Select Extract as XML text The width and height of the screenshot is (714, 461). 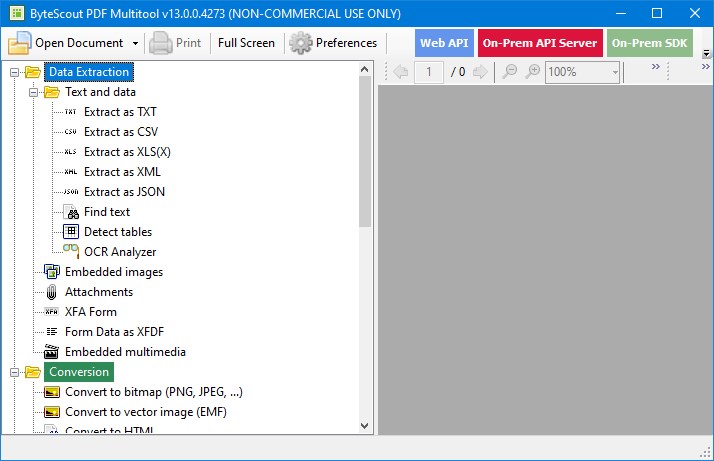[122, 172]
